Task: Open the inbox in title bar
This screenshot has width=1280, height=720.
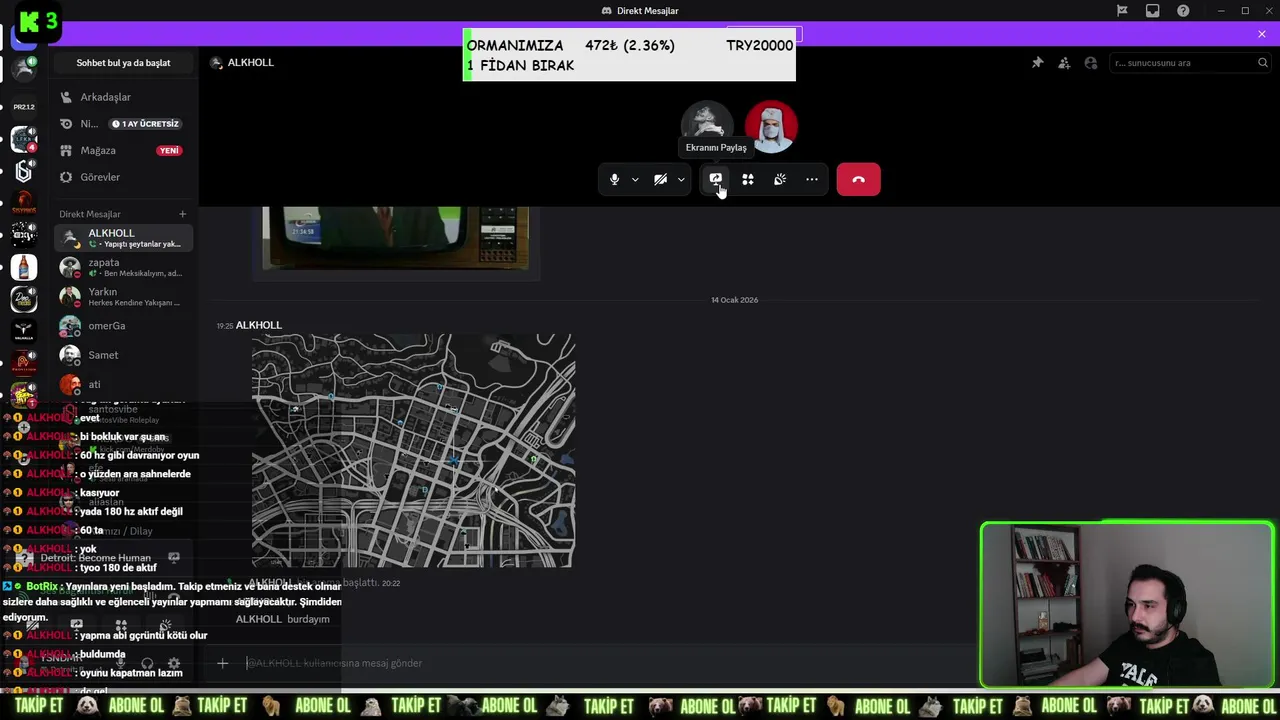Action: click(1153, 11)
